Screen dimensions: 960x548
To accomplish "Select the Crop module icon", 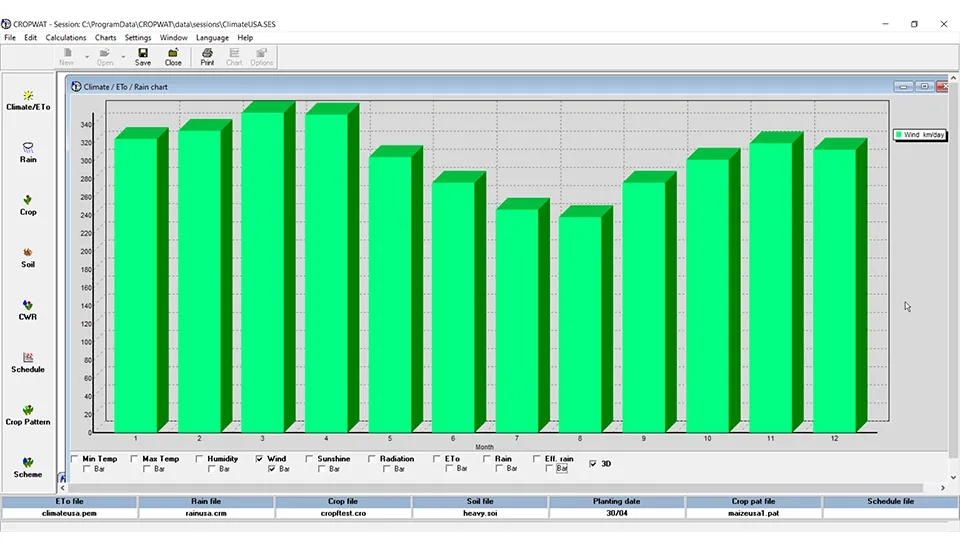I will (x=28, y=204).
